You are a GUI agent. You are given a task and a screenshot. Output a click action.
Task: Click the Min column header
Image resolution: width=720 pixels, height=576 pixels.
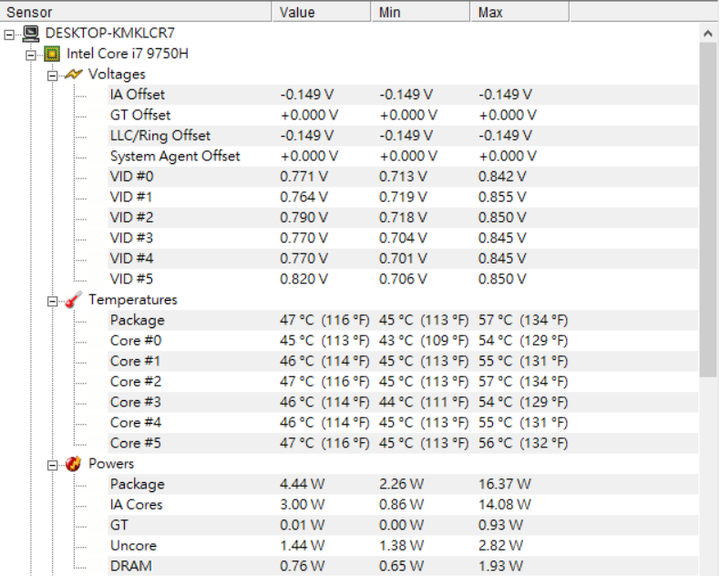(421, 12)
